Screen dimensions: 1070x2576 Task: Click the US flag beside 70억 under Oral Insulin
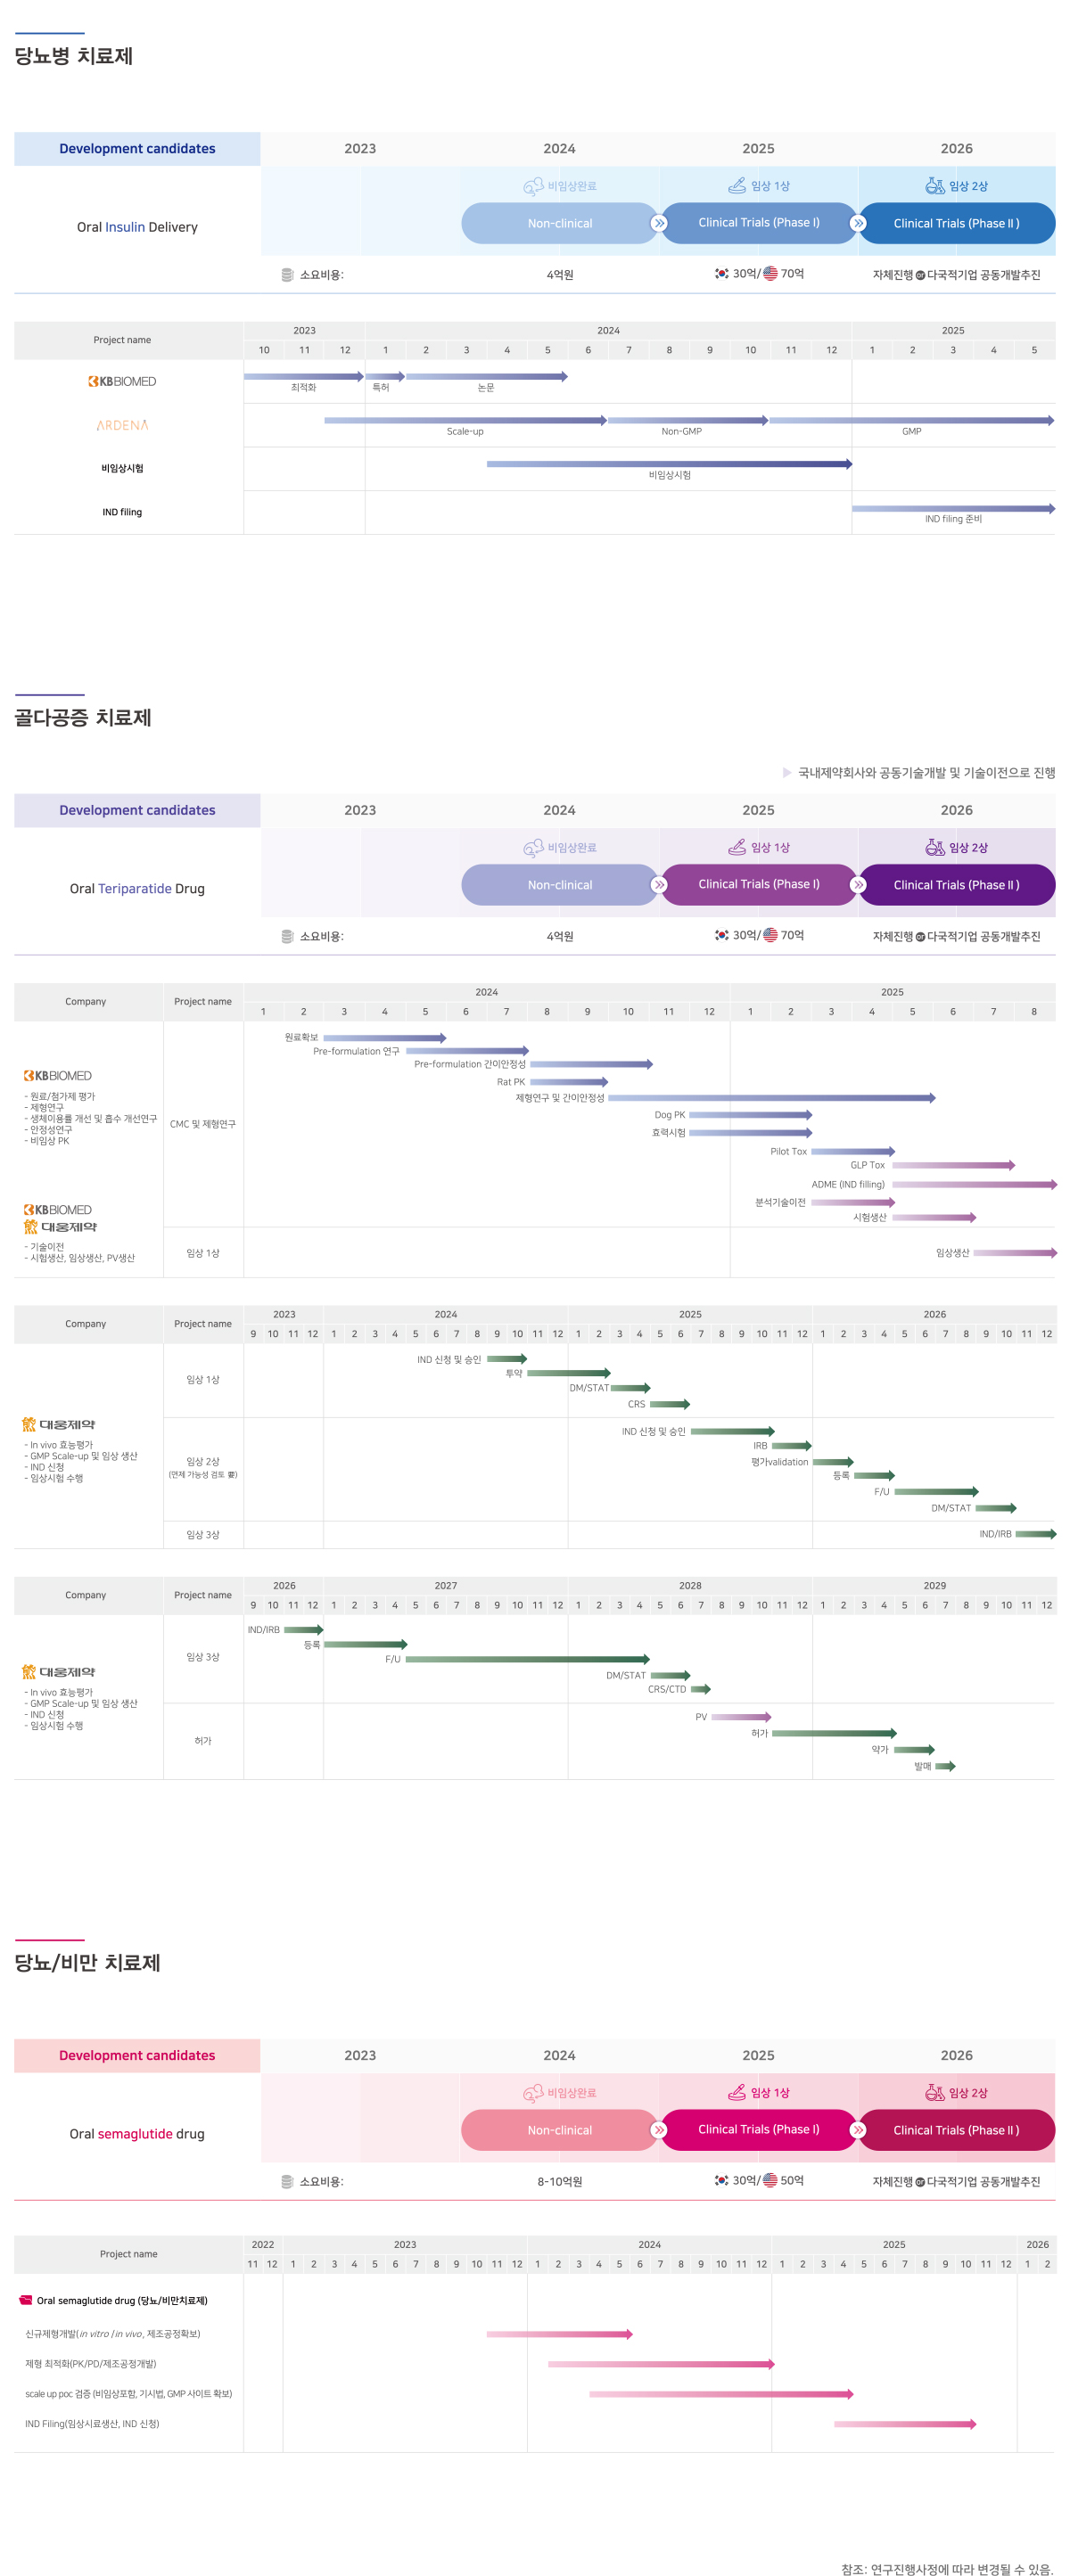pos(770,274)
